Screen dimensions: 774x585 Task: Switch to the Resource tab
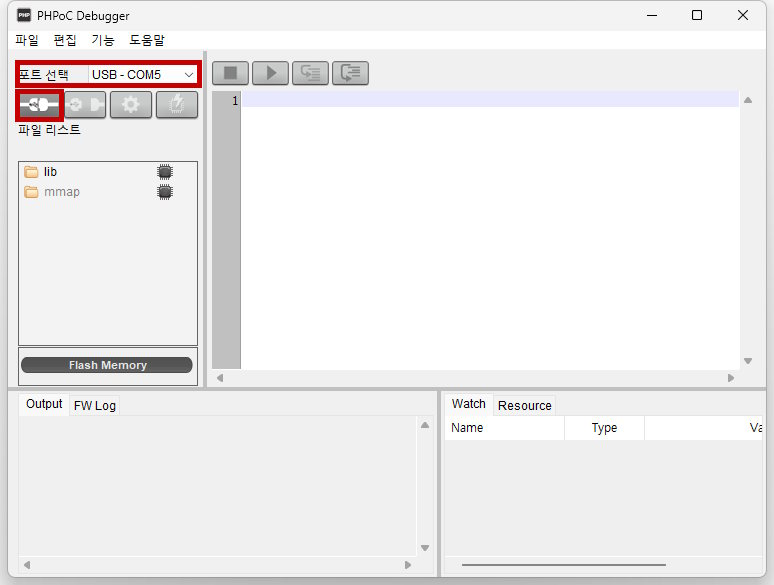point(524,406)
